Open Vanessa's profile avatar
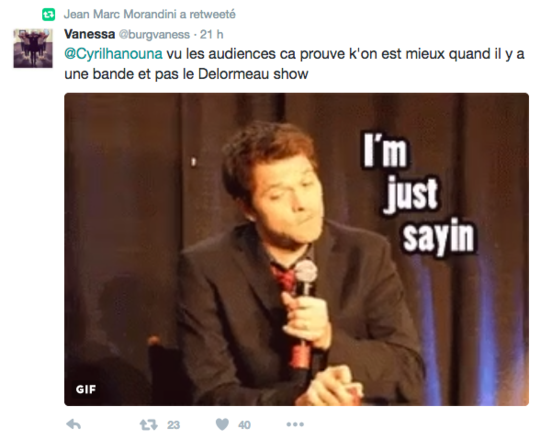540x439 pixels. pyautogui.click(x=33, y=48)
